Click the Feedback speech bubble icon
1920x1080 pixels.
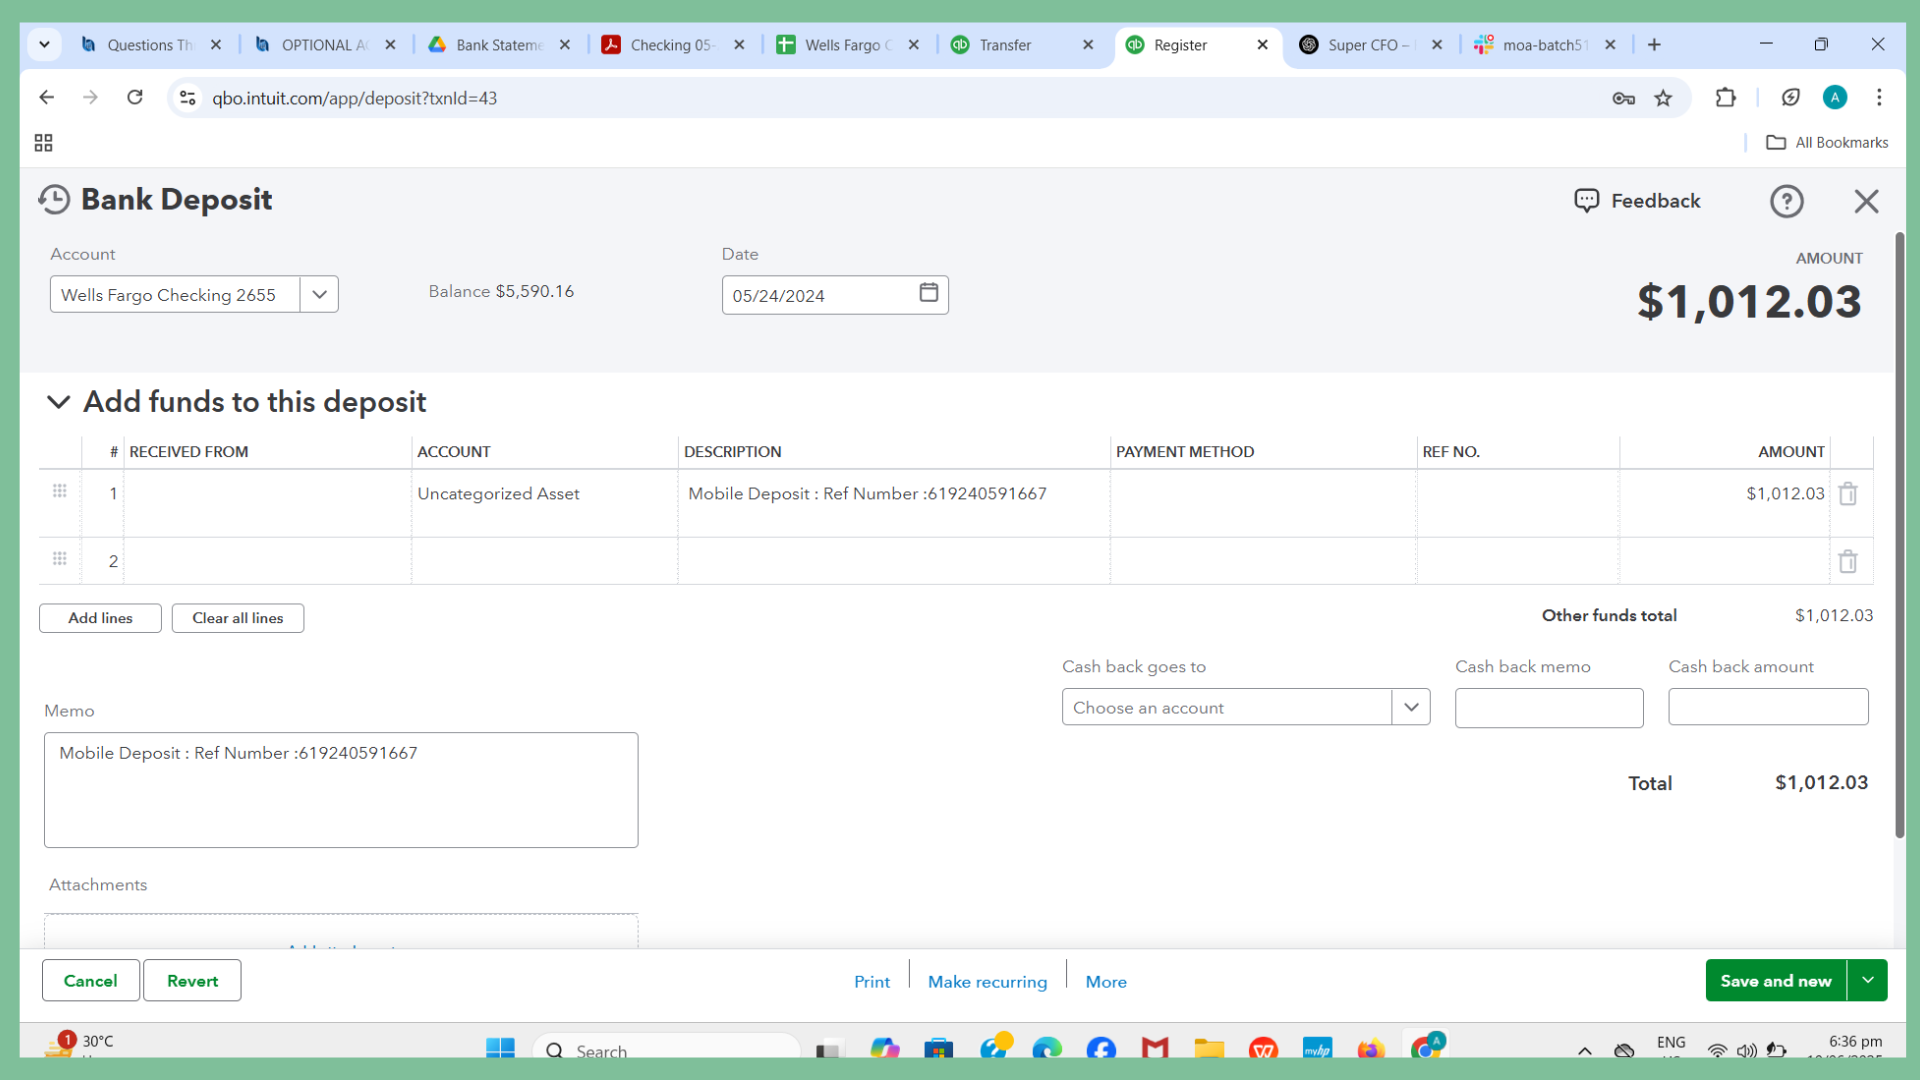tap(1586, 201)
